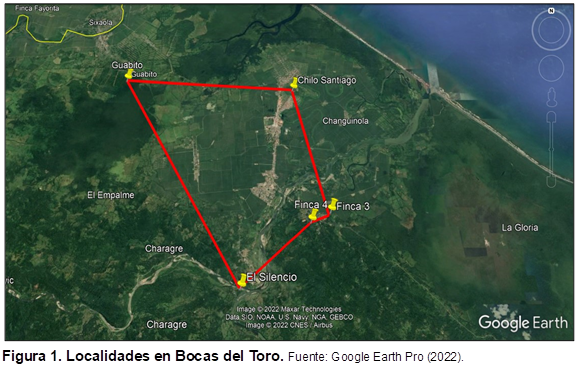Click the Sixaola town label
Viewport: 585px width, 377px height.
(101, 22)
